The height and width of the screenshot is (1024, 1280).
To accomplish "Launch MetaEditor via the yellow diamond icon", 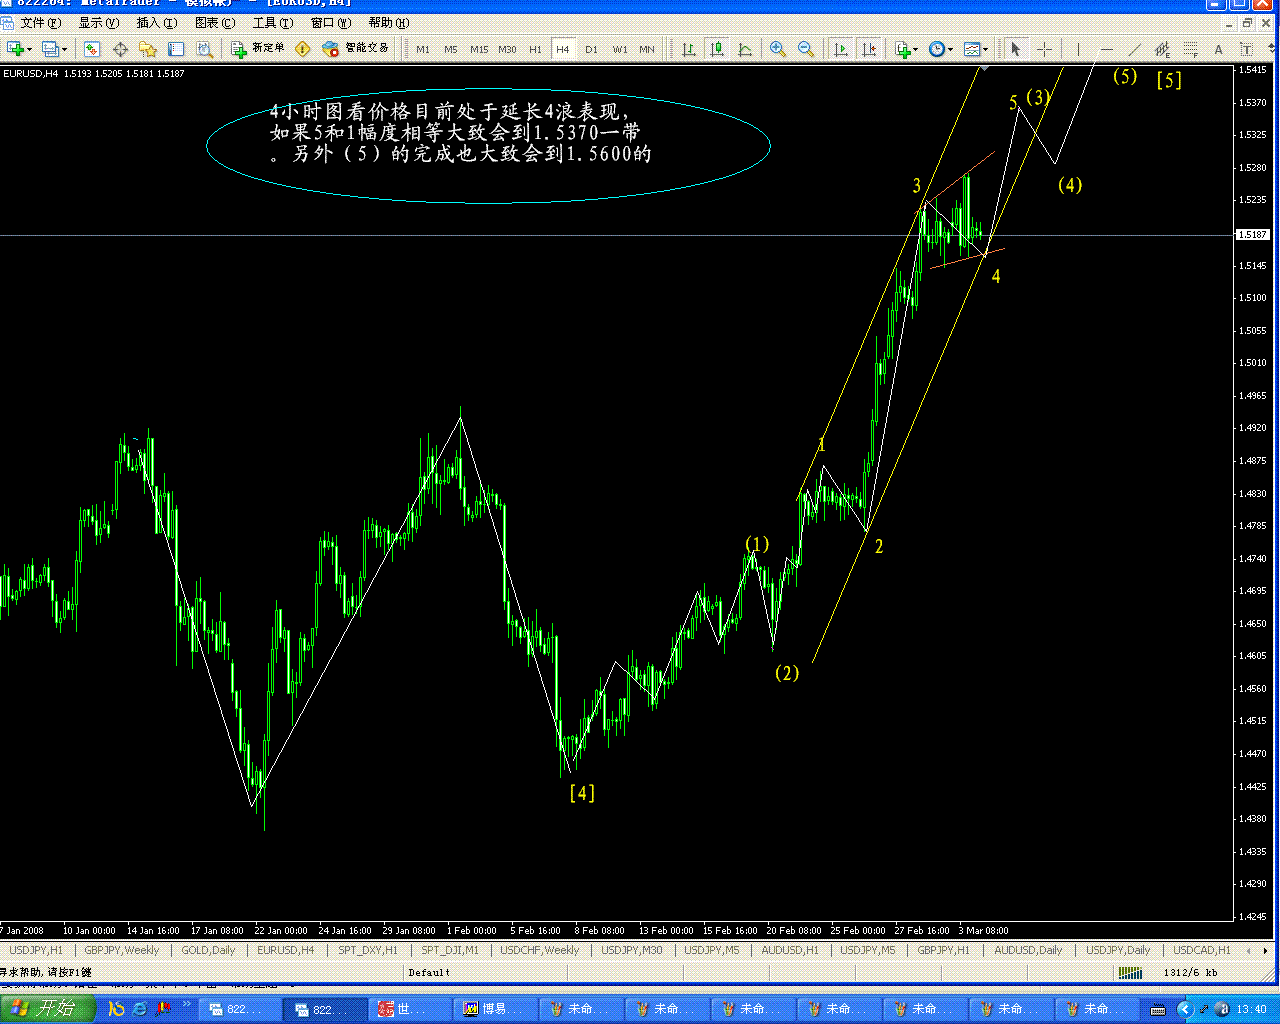I will click(303, 48).
